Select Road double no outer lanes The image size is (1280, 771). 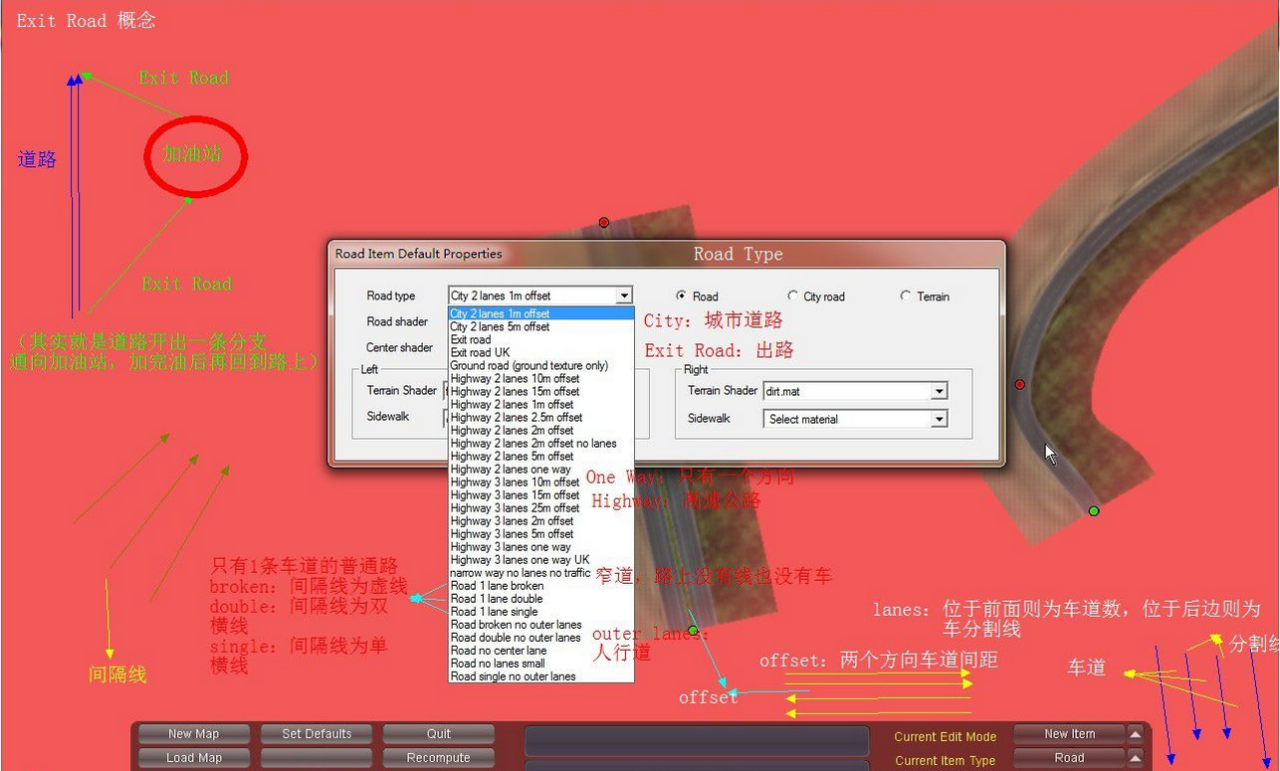[541, 637]
